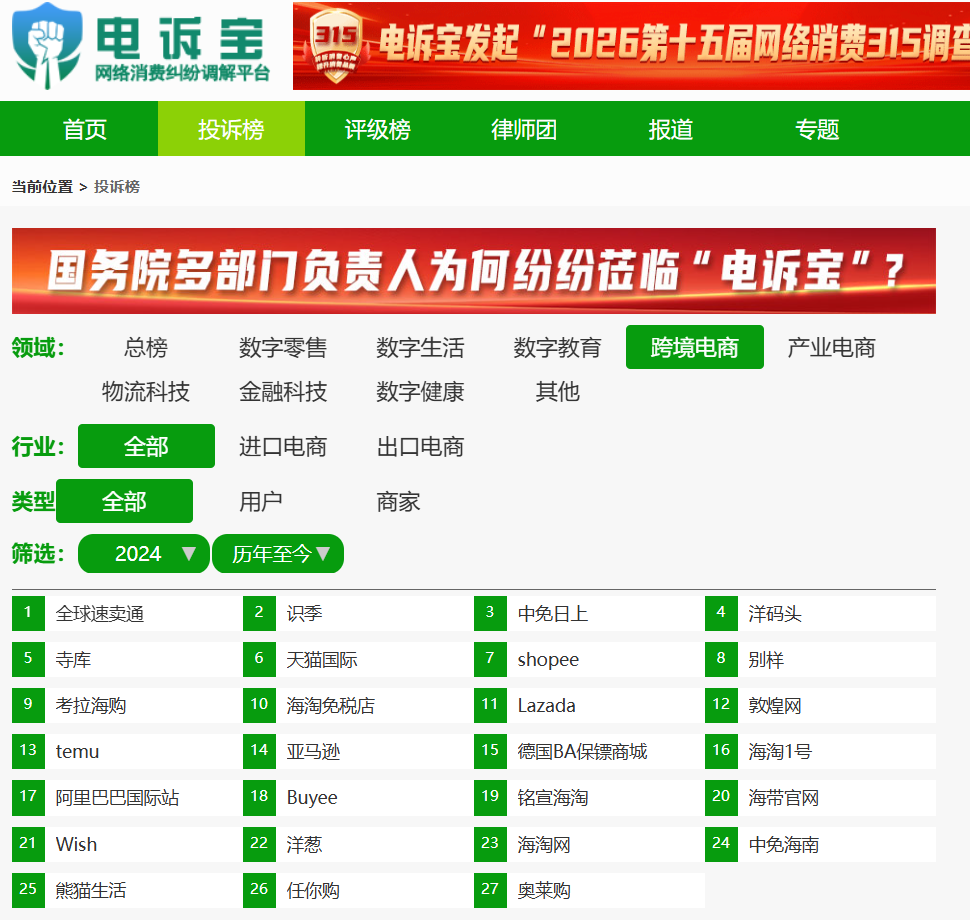
Task: Open rank 2 识季
Action: pyautogui.click(x=358, y=614)
